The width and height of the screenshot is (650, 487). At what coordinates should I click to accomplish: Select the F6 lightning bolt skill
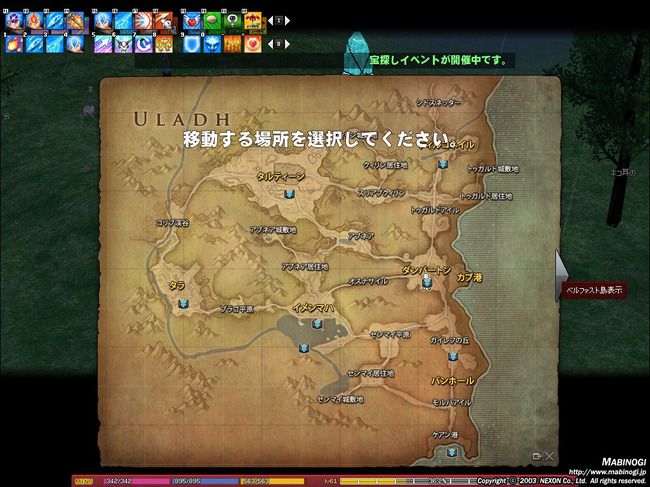pyautogui.click(x=123, y=21)
